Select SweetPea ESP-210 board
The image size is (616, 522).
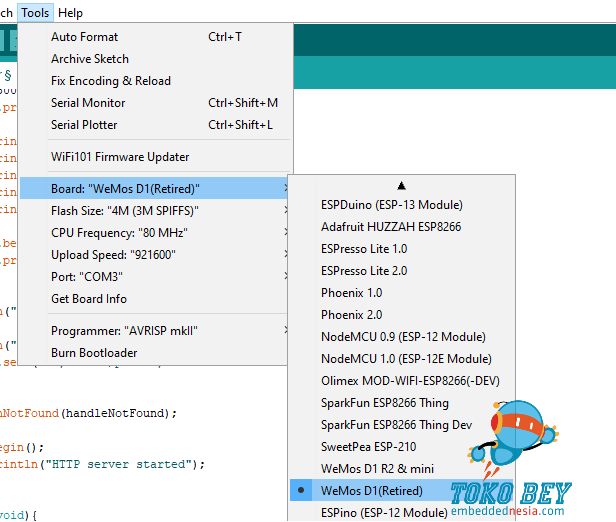coord(402,447)
